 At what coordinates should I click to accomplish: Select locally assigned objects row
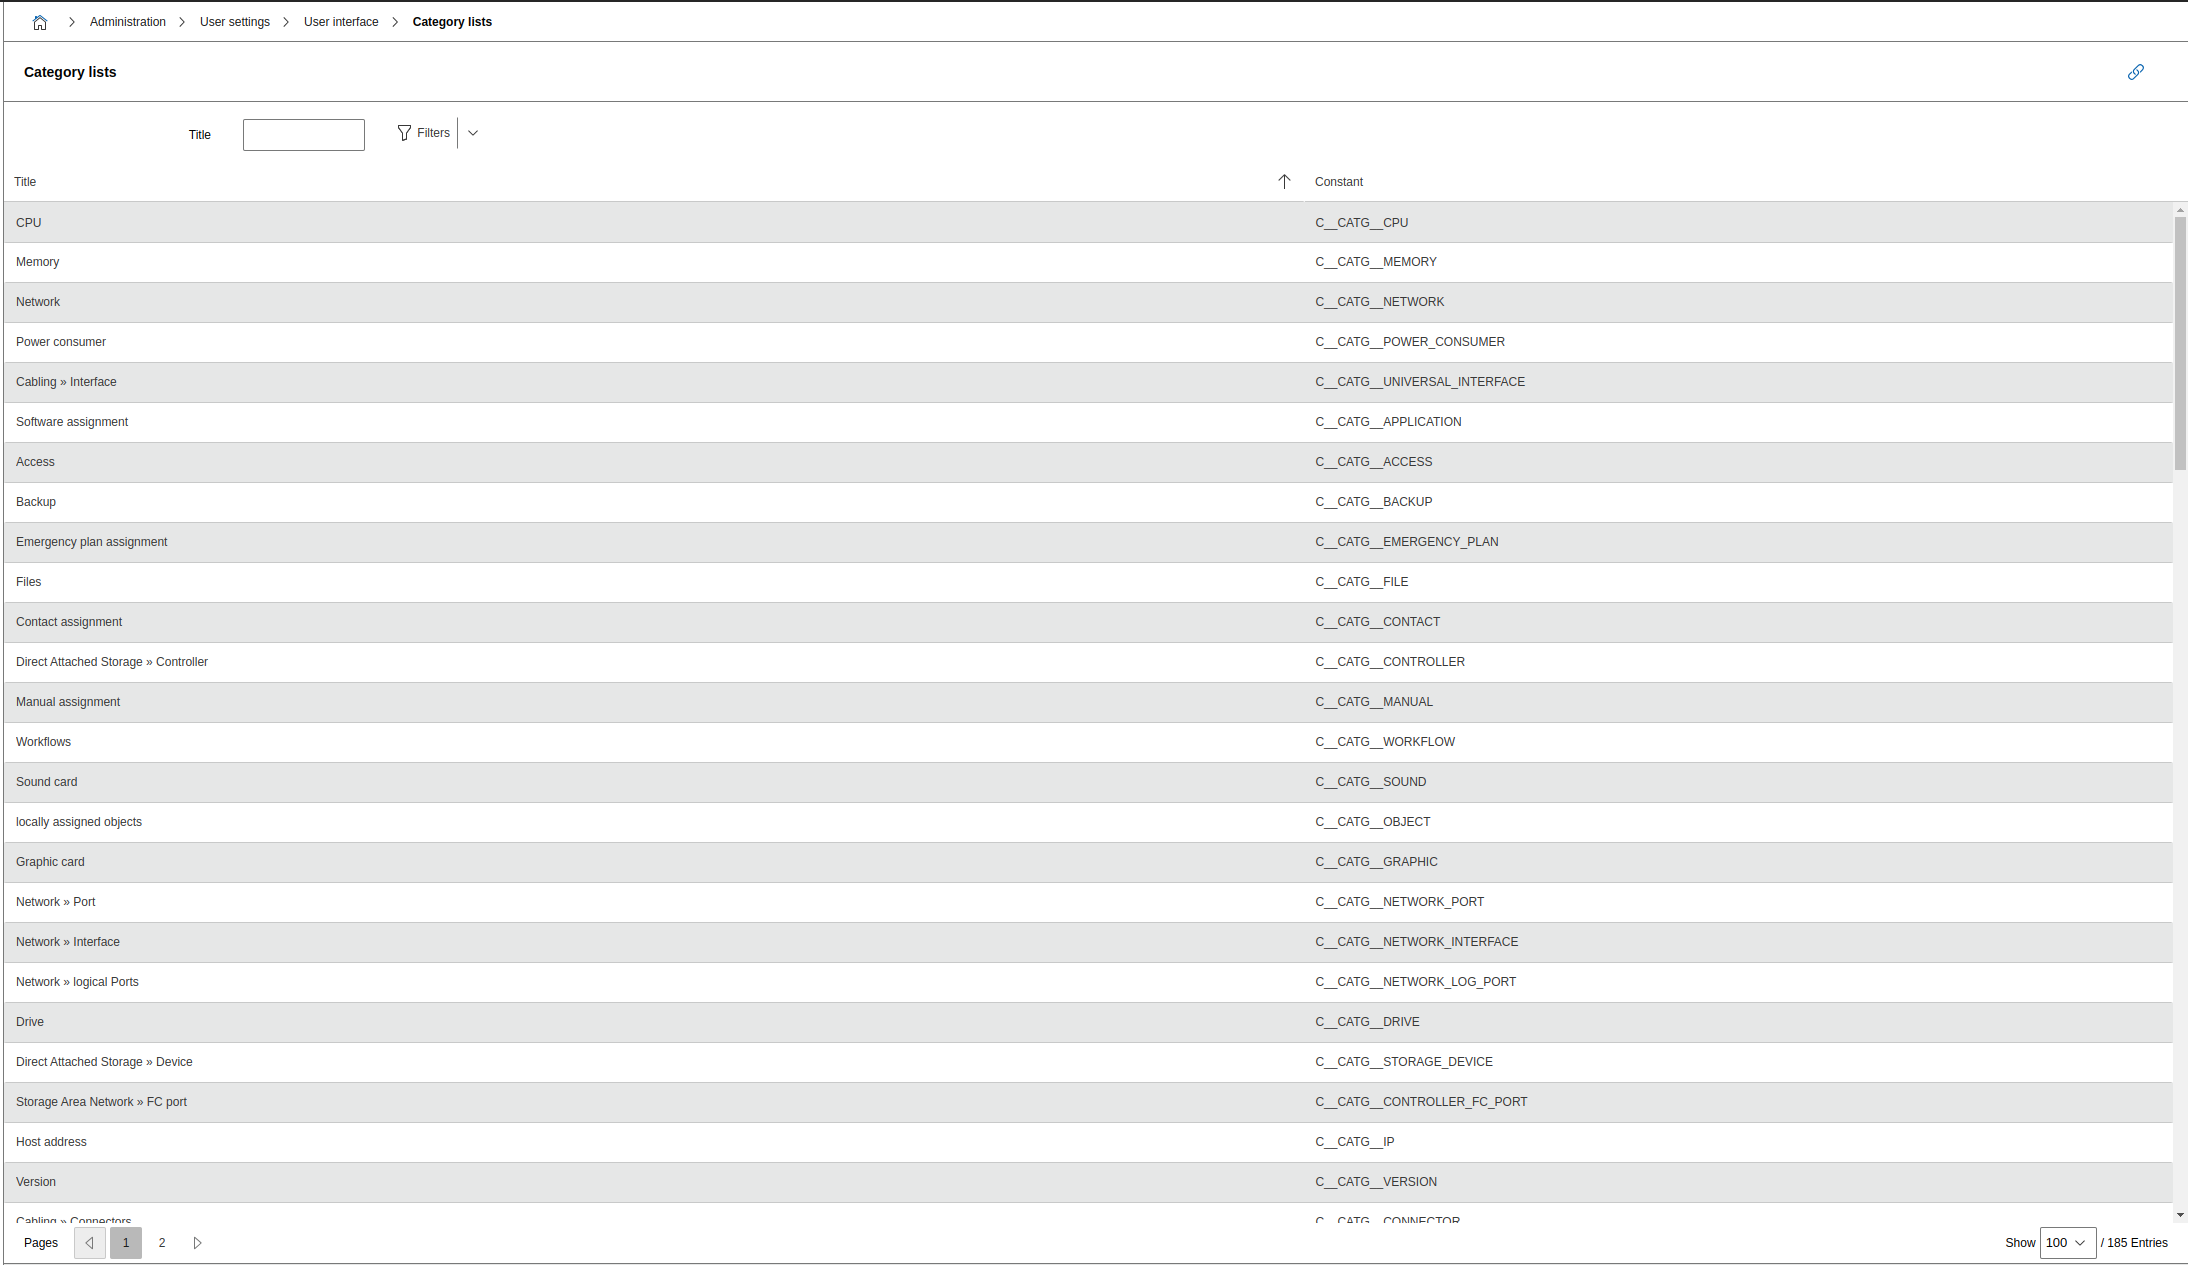coord(1088,822)
